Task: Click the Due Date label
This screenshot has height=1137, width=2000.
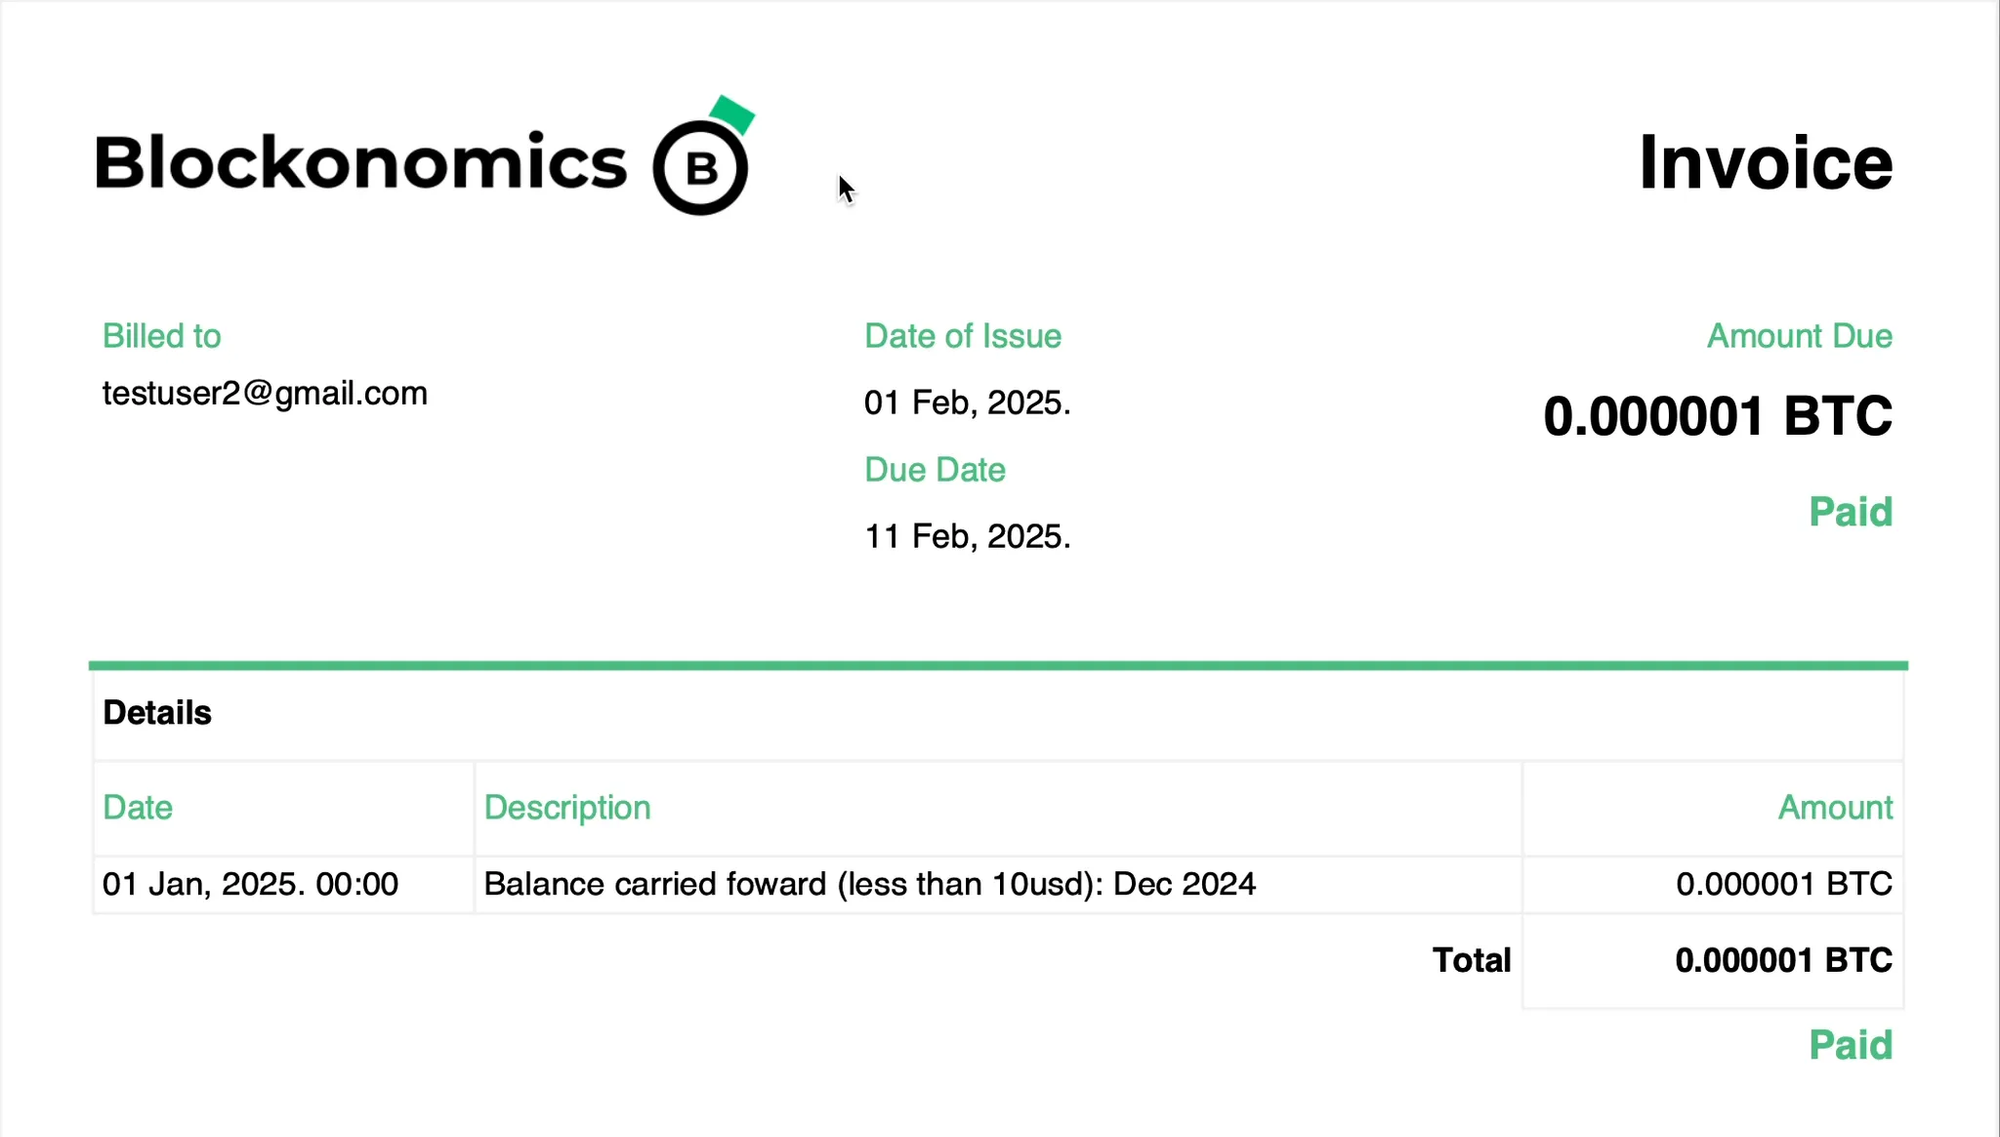Action: pyautogui.click(x=934, y=469)
